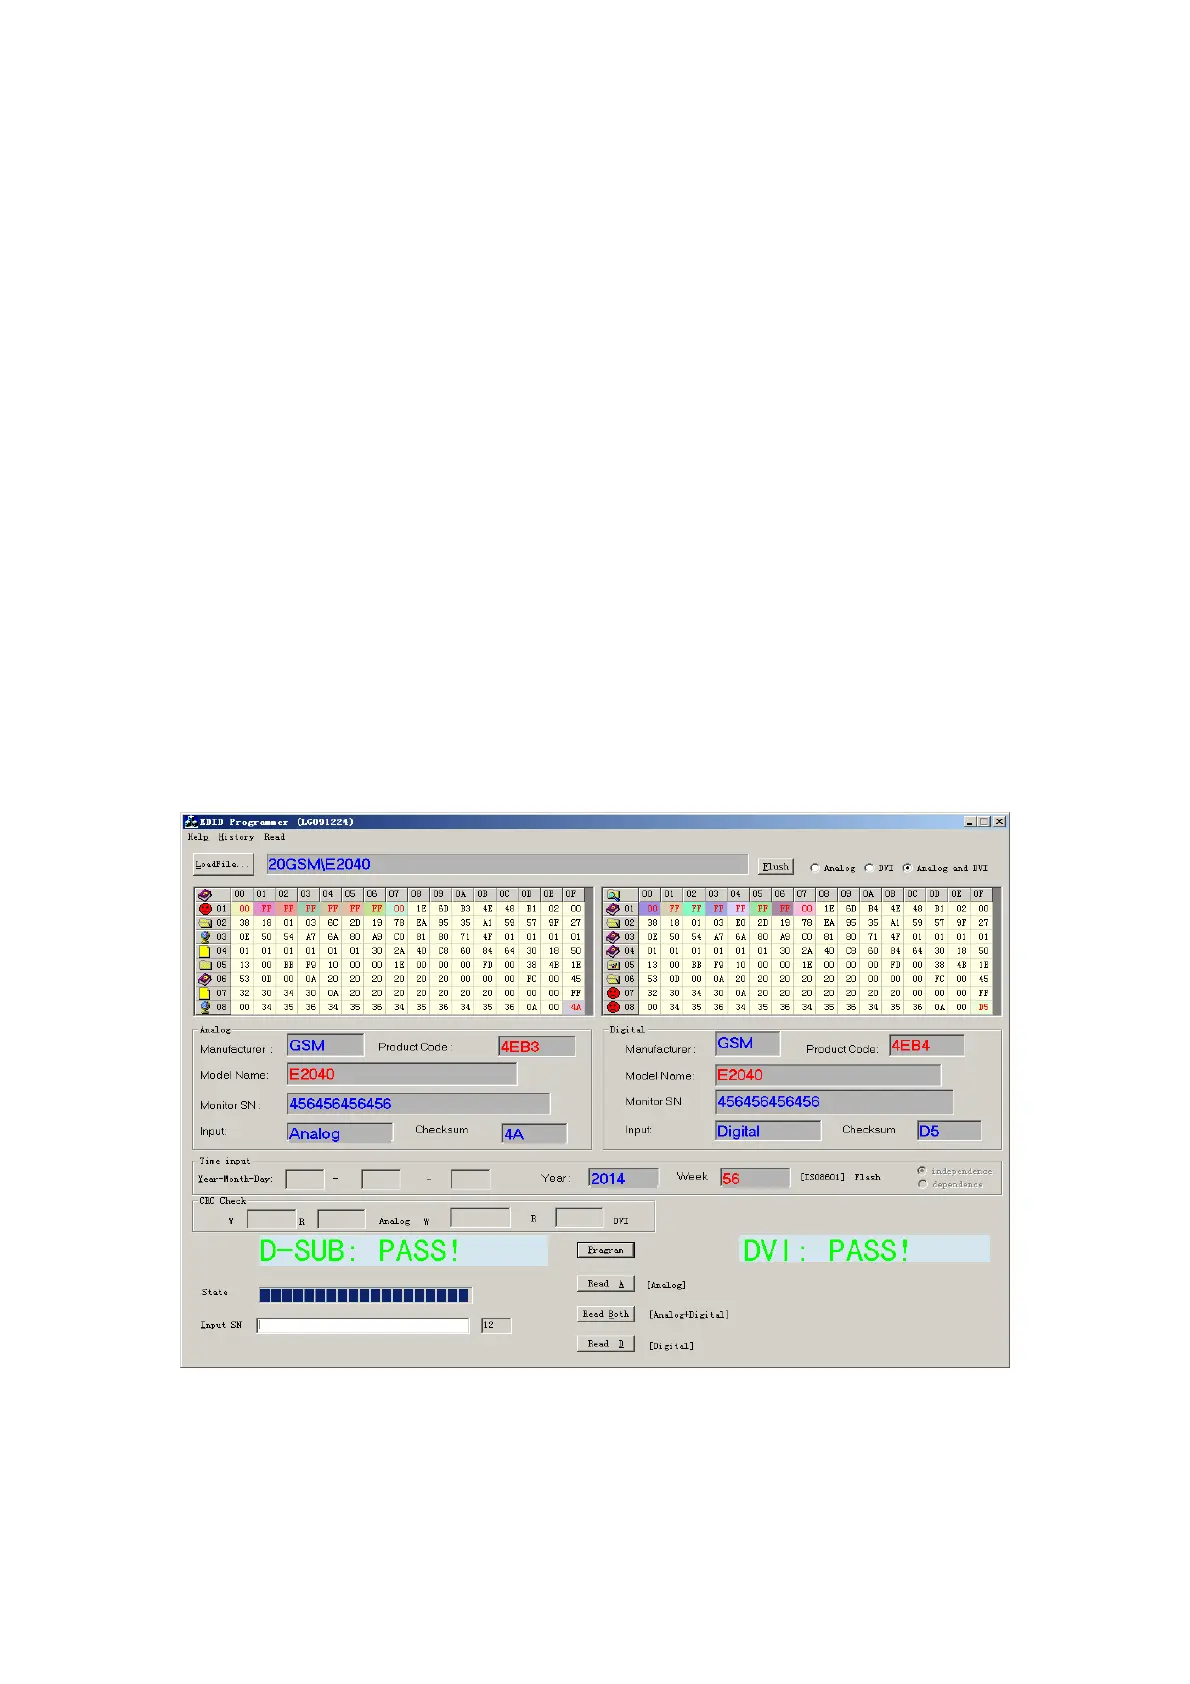Click the Input field showing Digital
The width and height of the screenshot is (1190, 1684).
click(768, 1131)
